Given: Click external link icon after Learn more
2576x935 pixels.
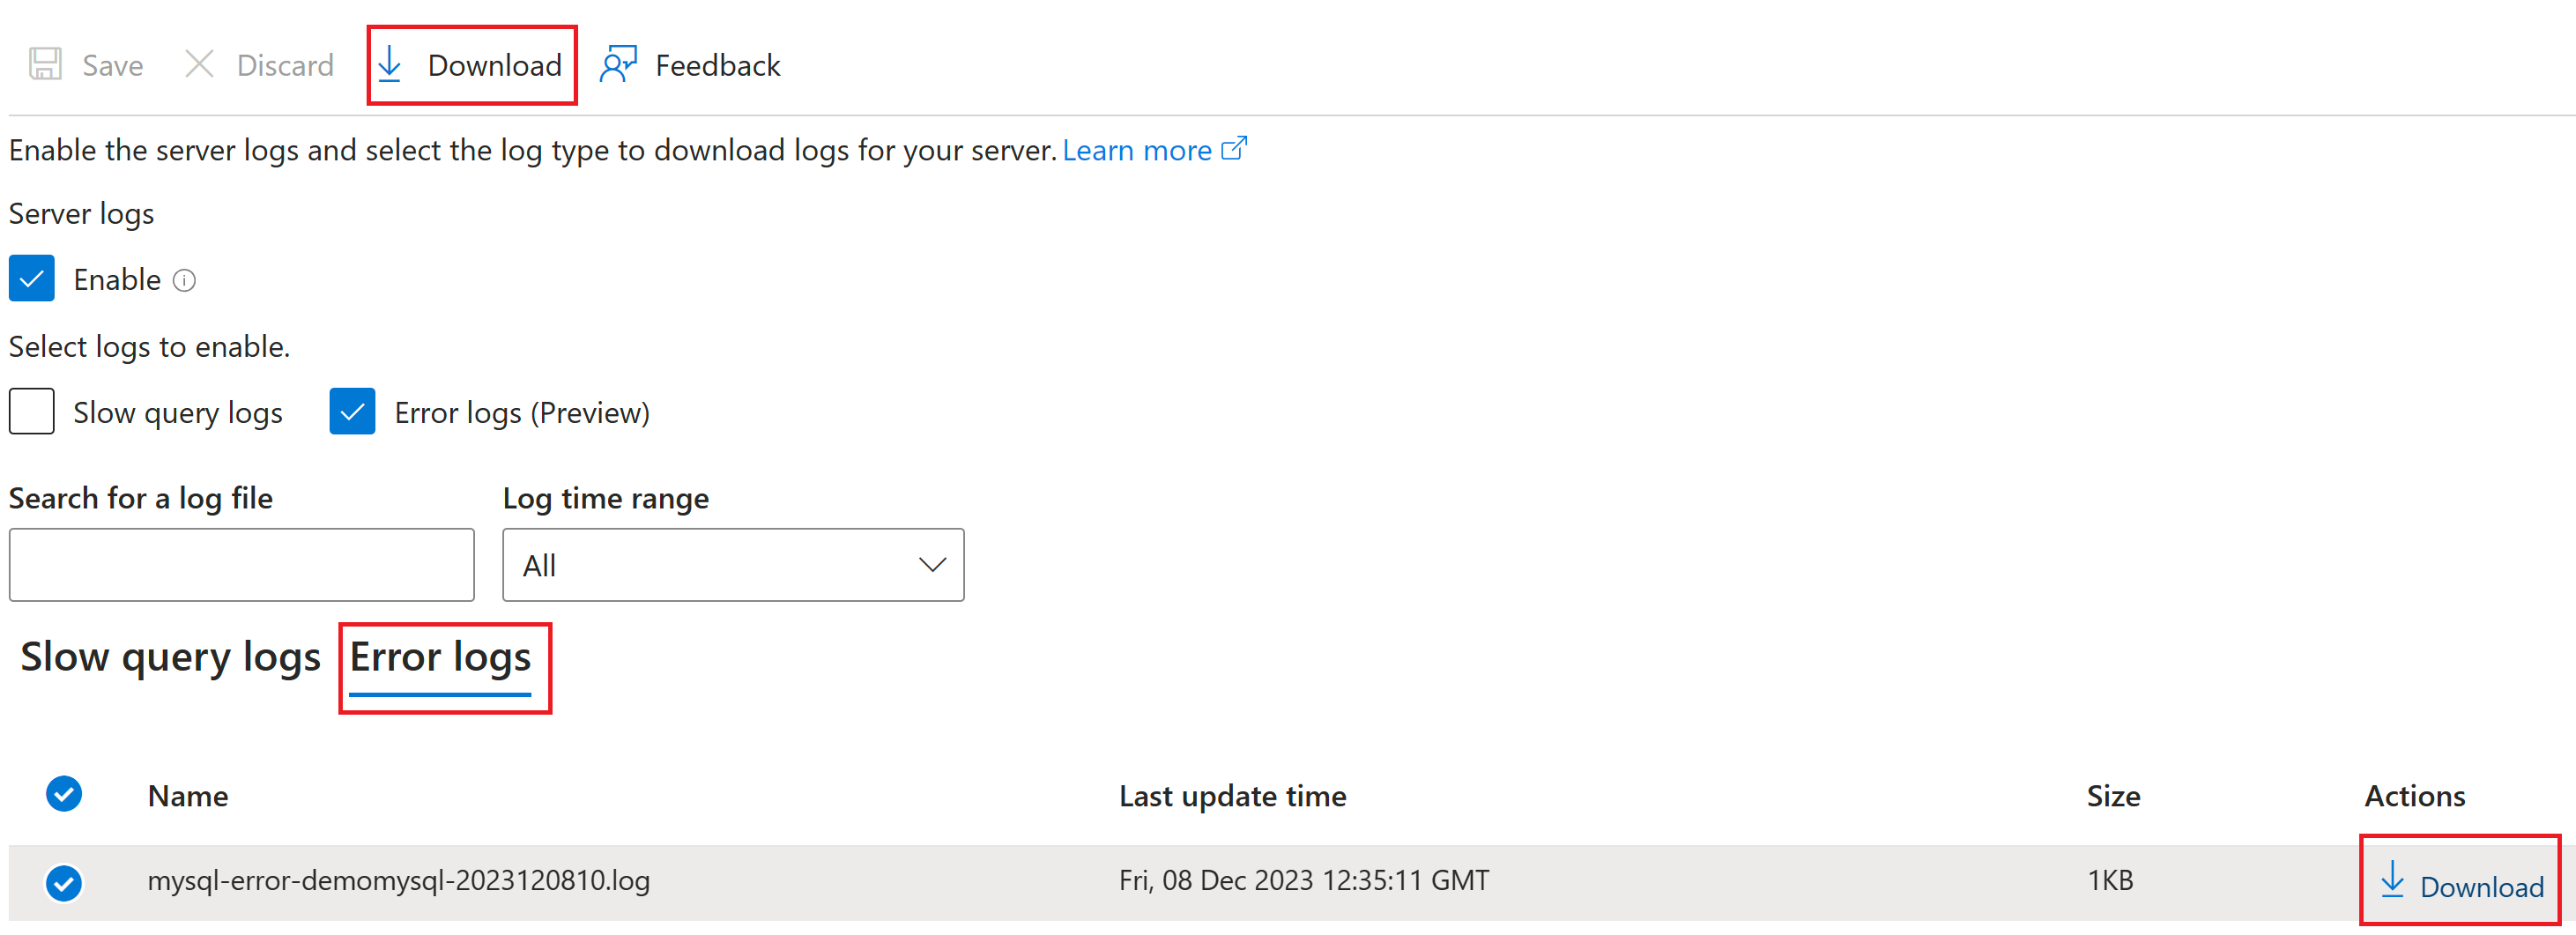Looking at the screenshot, I should [1235, 149].
